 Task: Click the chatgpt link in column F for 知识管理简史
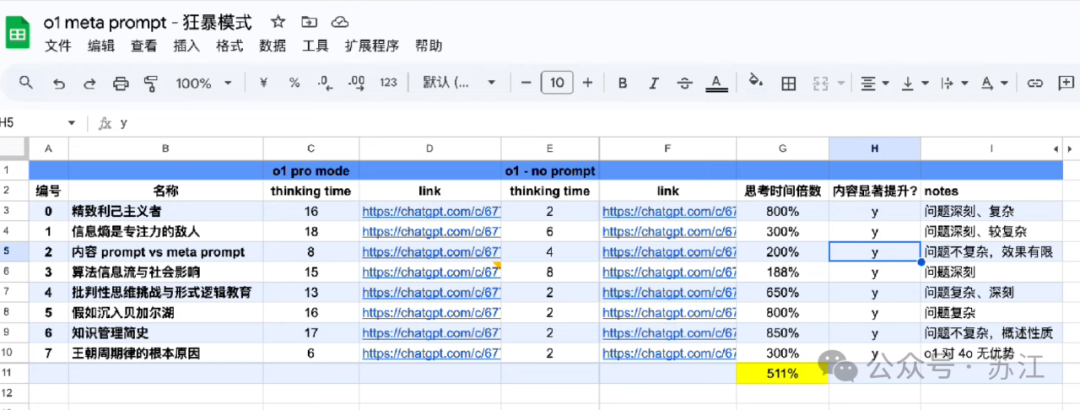[x=668, y=334]
